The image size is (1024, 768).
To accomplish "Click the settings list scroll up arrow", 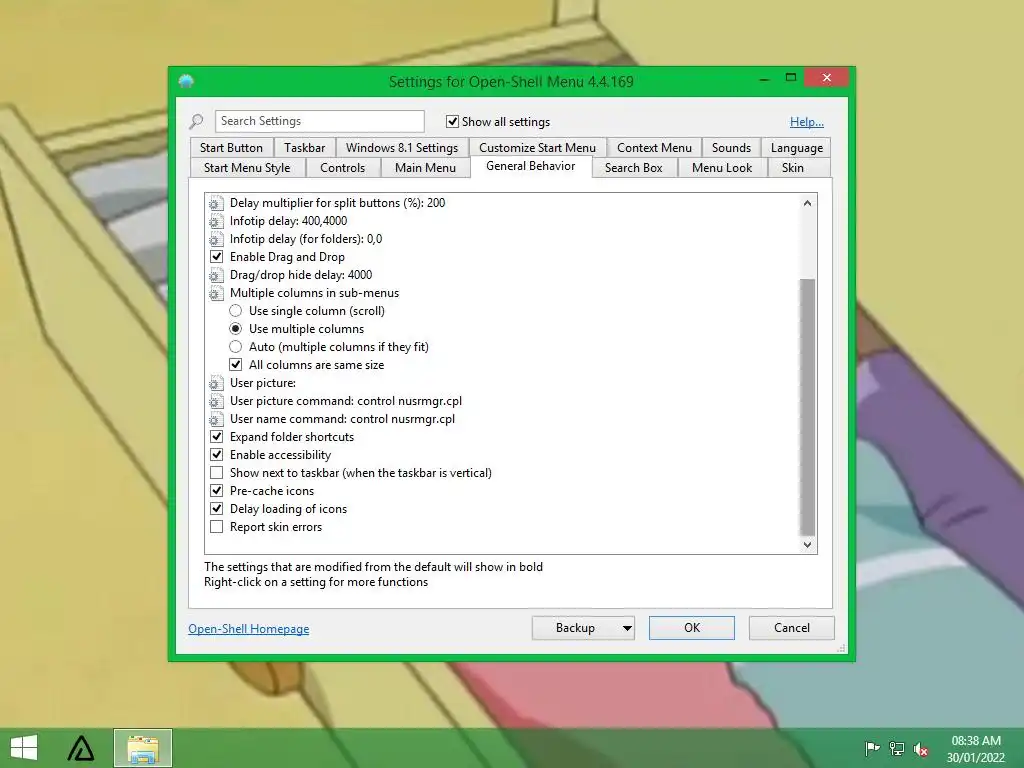I will pos(808,203).
